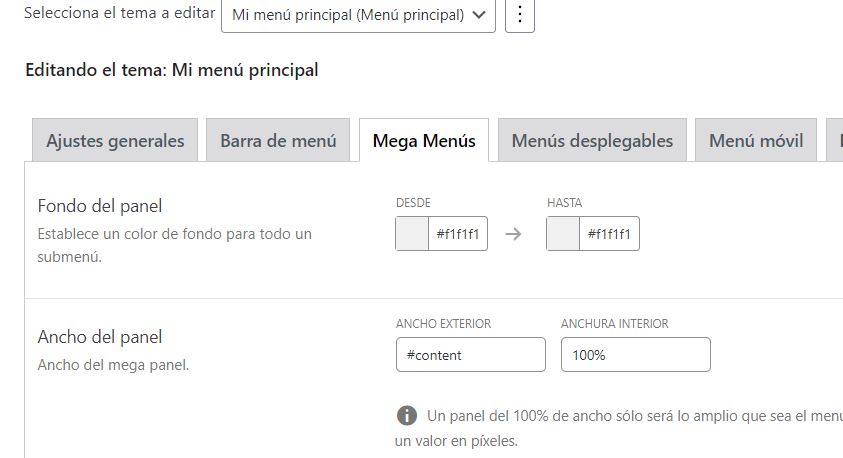Switch to the Ajustes generales tab
843x458 pixels.
click(x=115, y=140)
